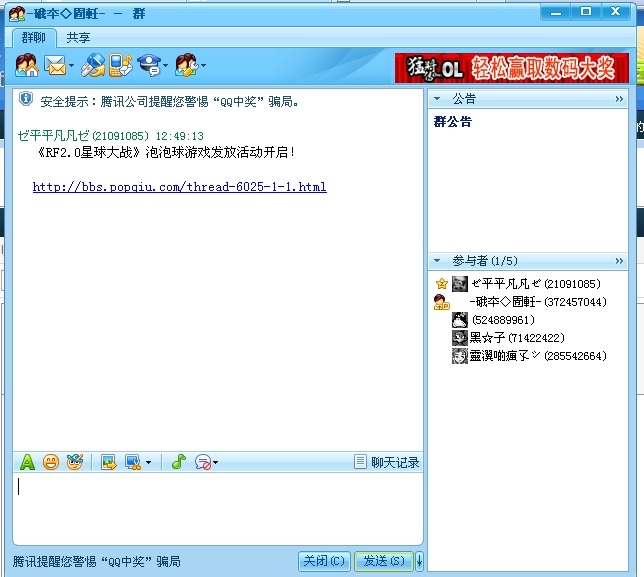This screenshot has height=577, width=644.
Task: Open the smiley emoticon picker
Action: tap(50, 462)
